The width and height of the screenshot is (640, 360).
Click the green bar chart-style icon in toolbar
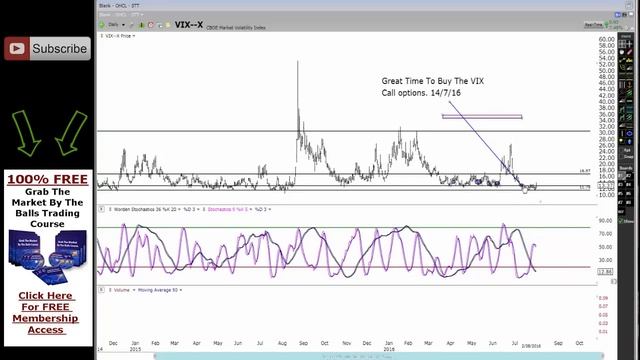pyautogui.click(x=142, y=25)
